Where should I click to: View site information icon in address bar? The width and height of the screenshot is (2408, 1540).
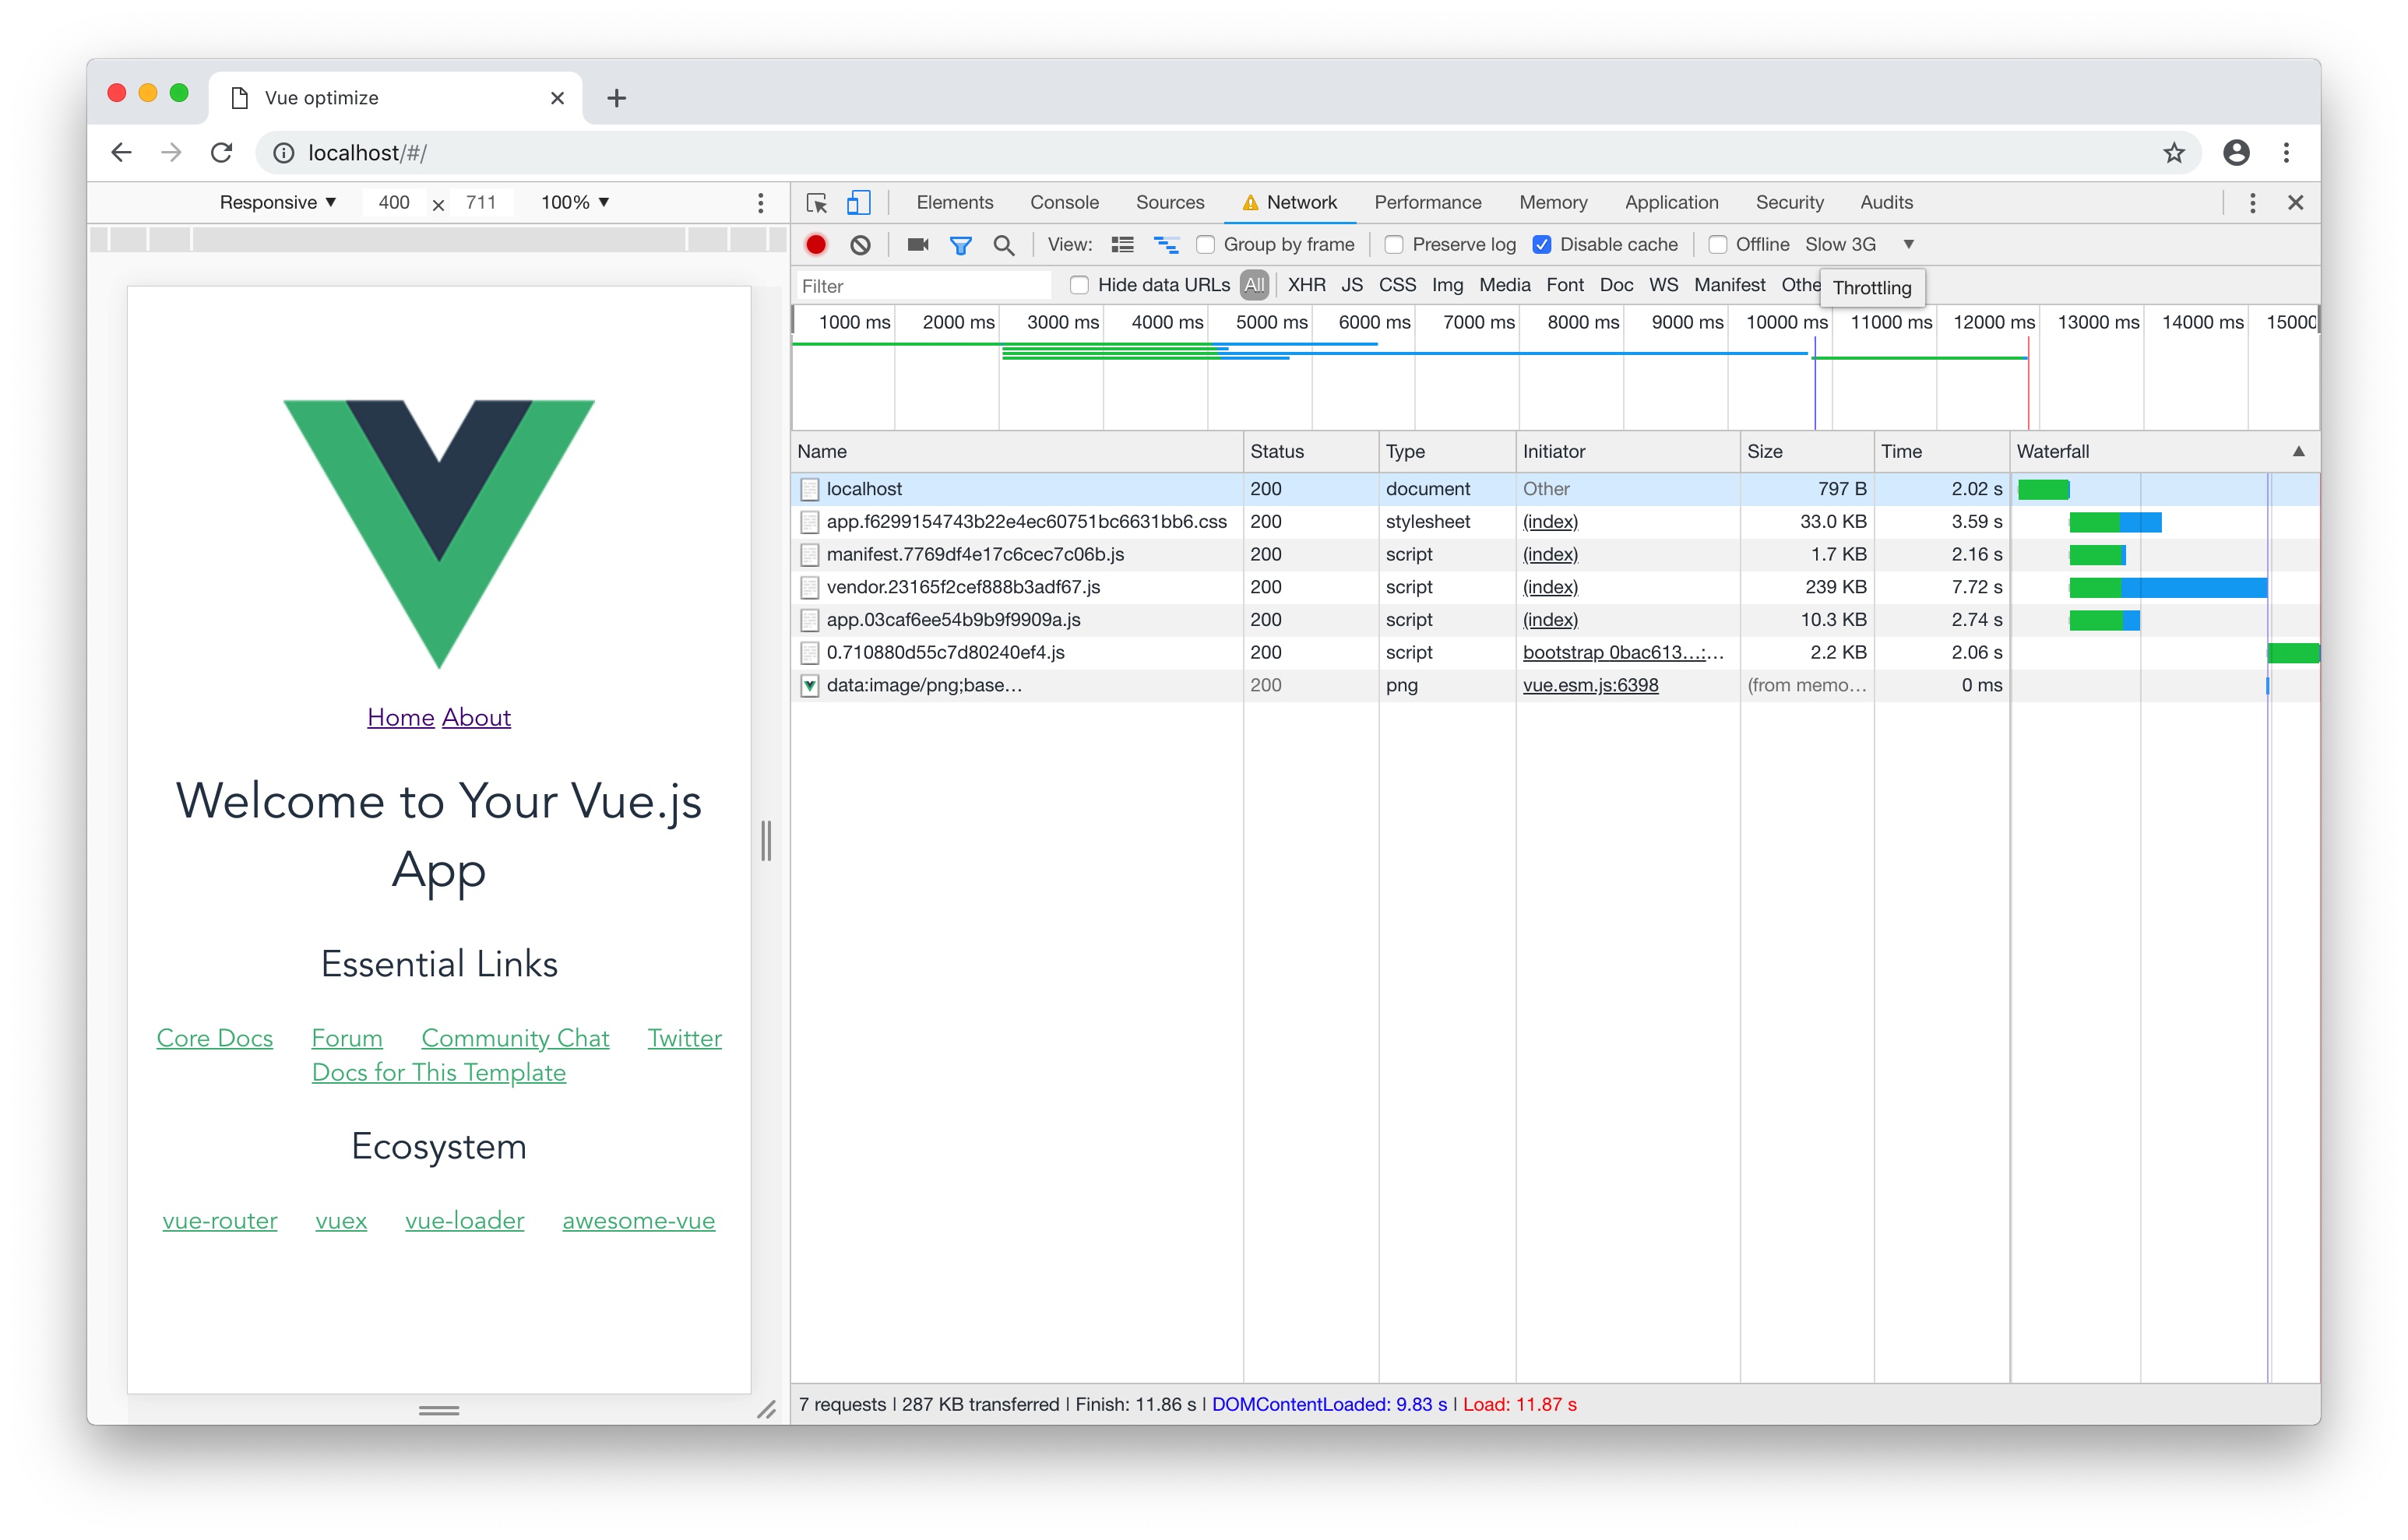(x=284, y=153)
